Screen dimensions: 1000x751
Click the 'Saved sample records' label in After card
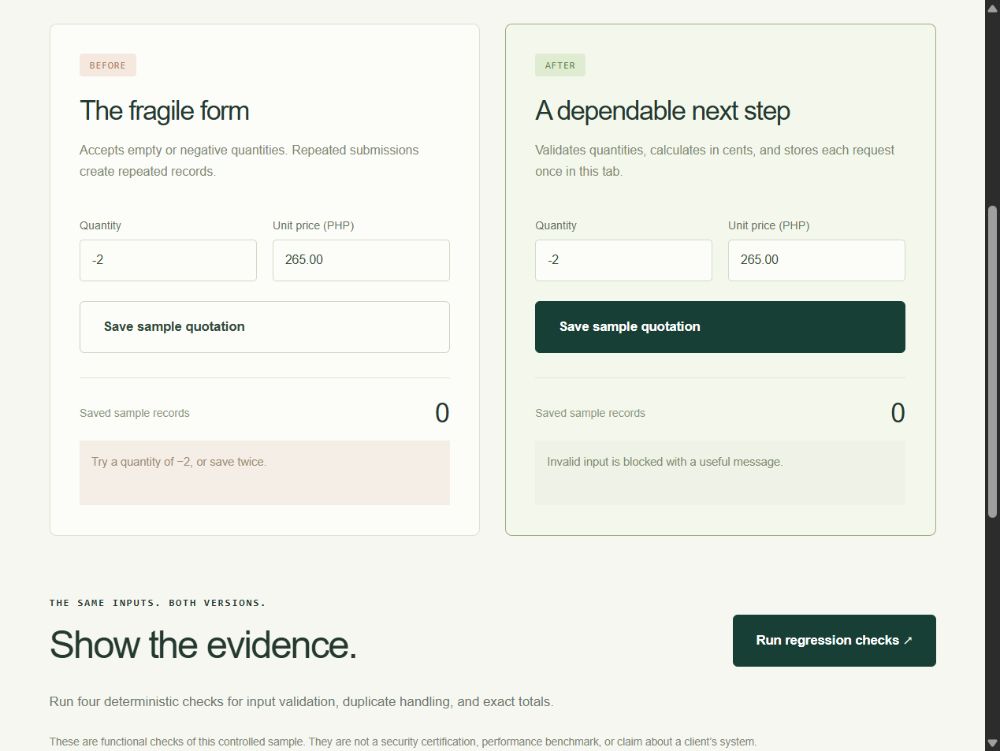click(590, 413)
